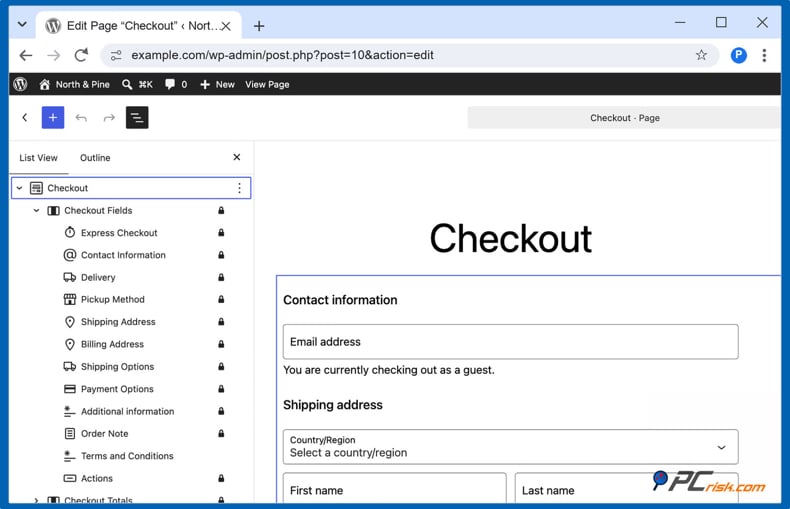Viewport: 790px width, 509px height.
Task: Click the Shipping address section heading
Action: pos(333,405)
